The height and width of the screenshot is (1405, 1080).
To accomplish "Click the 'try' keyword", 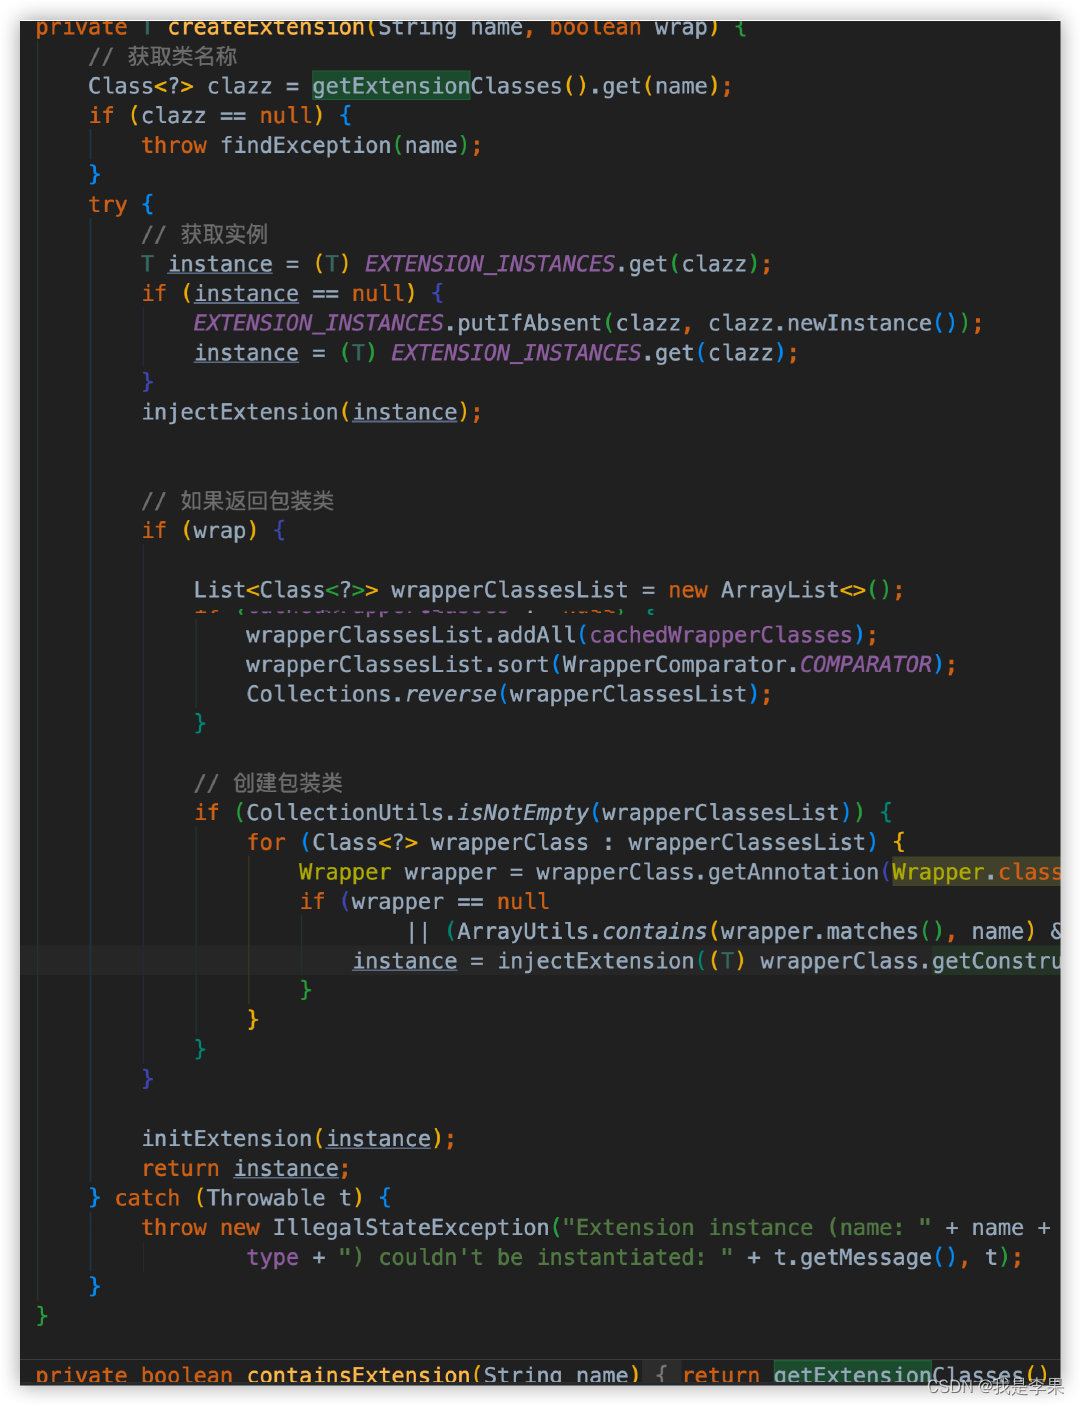I will click(108, 205).
